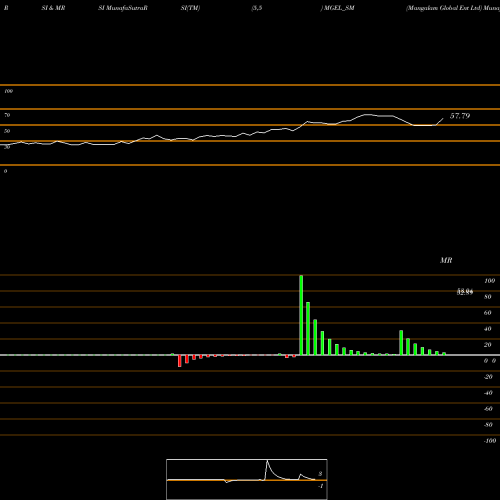Click the 'Mangalam Global Ent Ltd' title text

coord(444,8)
